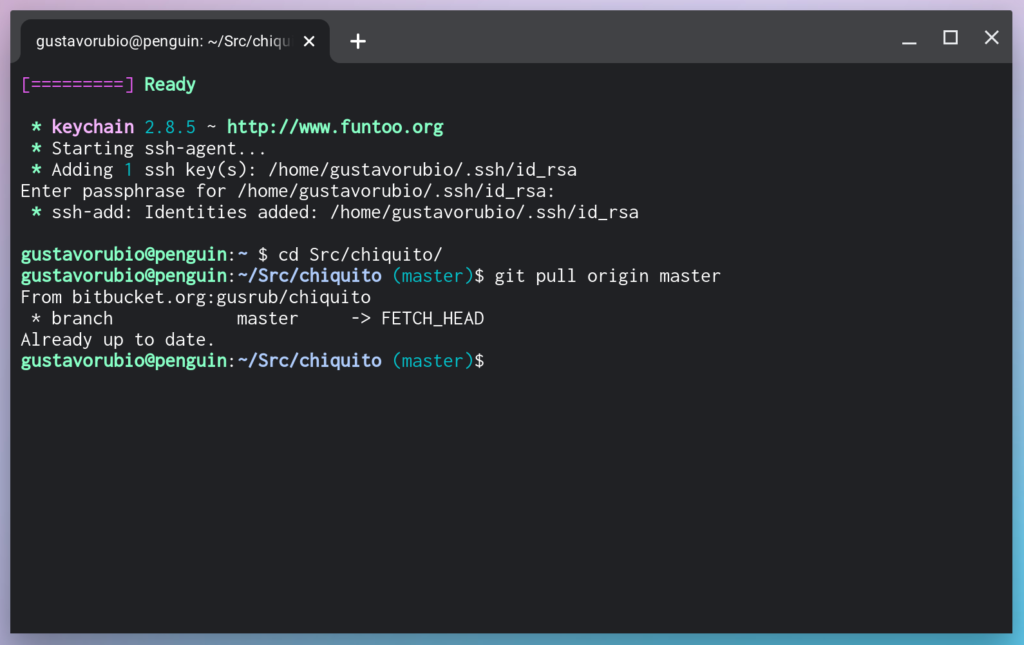Screen dimensions: 1024x645
Task: Open the http://www.funtoo.org link
Action: pyautogui.click(x=335, y=127)
